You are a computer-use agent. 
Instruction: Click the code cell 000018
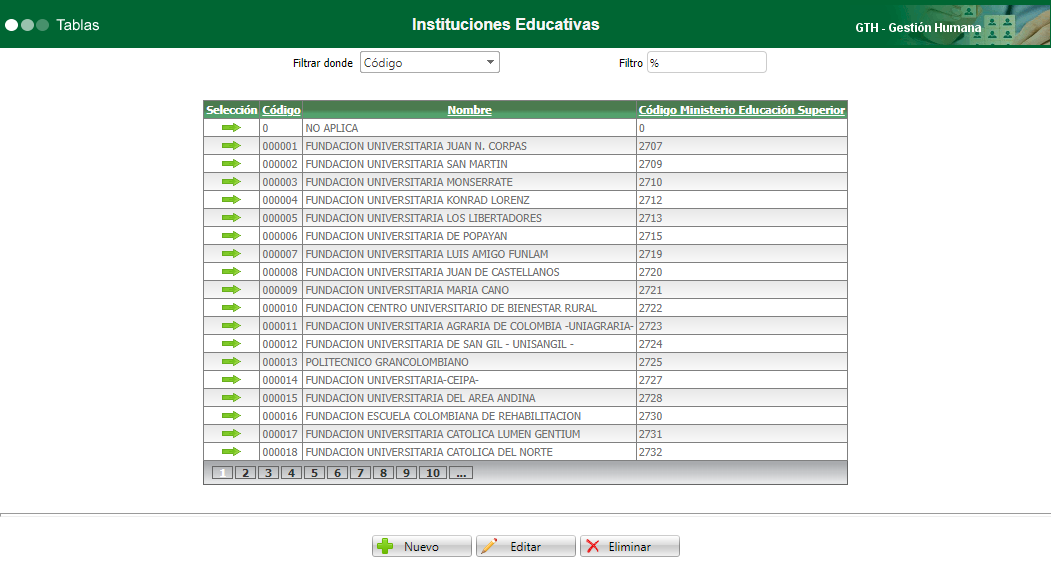click(x=280, y=452)
